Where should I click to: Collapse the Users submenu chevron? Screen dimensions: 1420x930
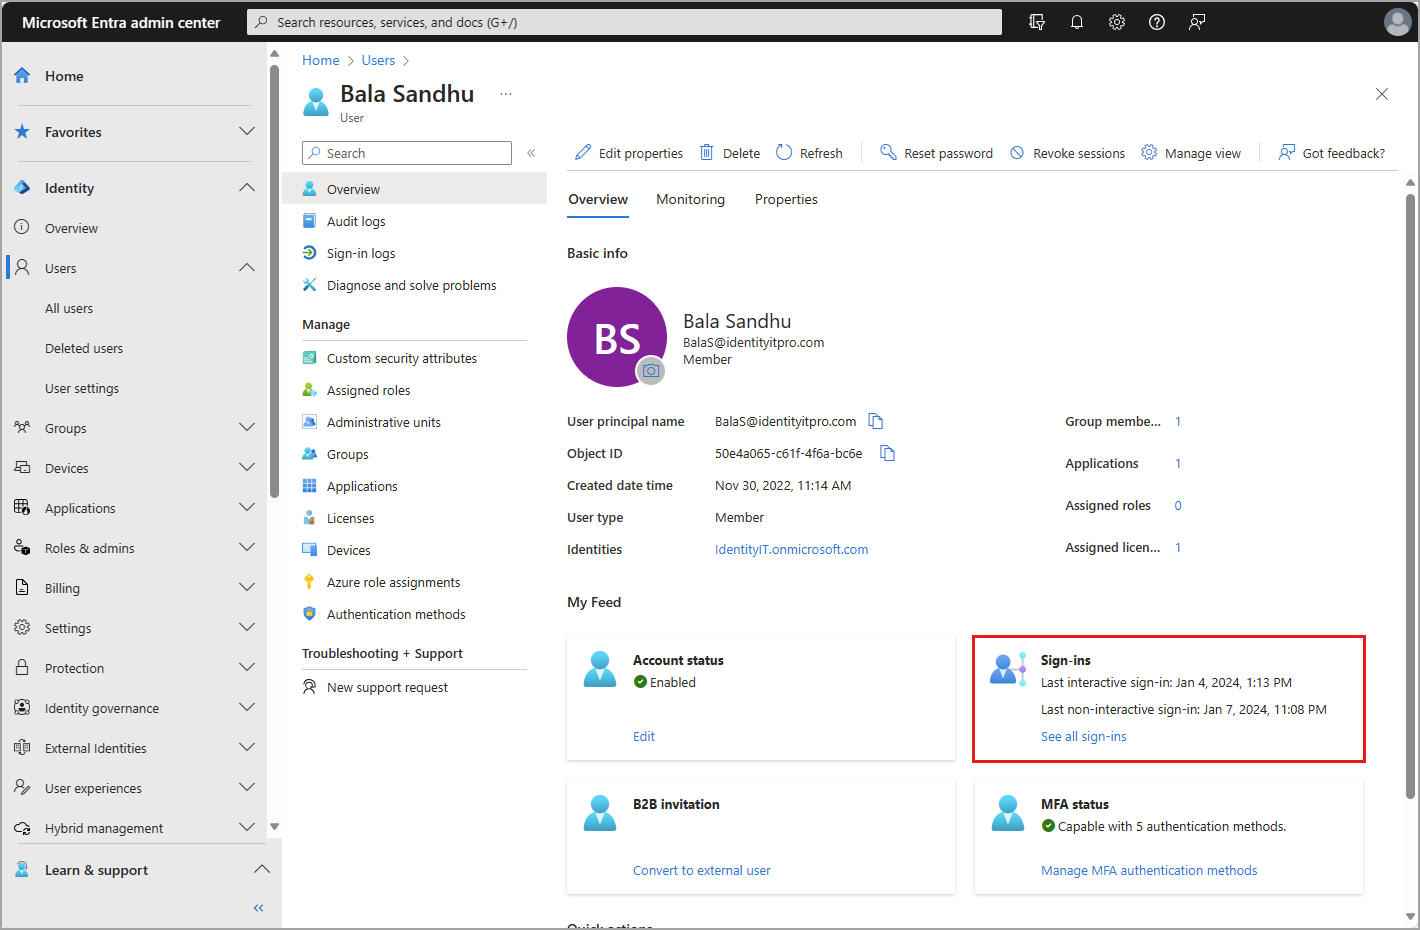click(247, 267)
